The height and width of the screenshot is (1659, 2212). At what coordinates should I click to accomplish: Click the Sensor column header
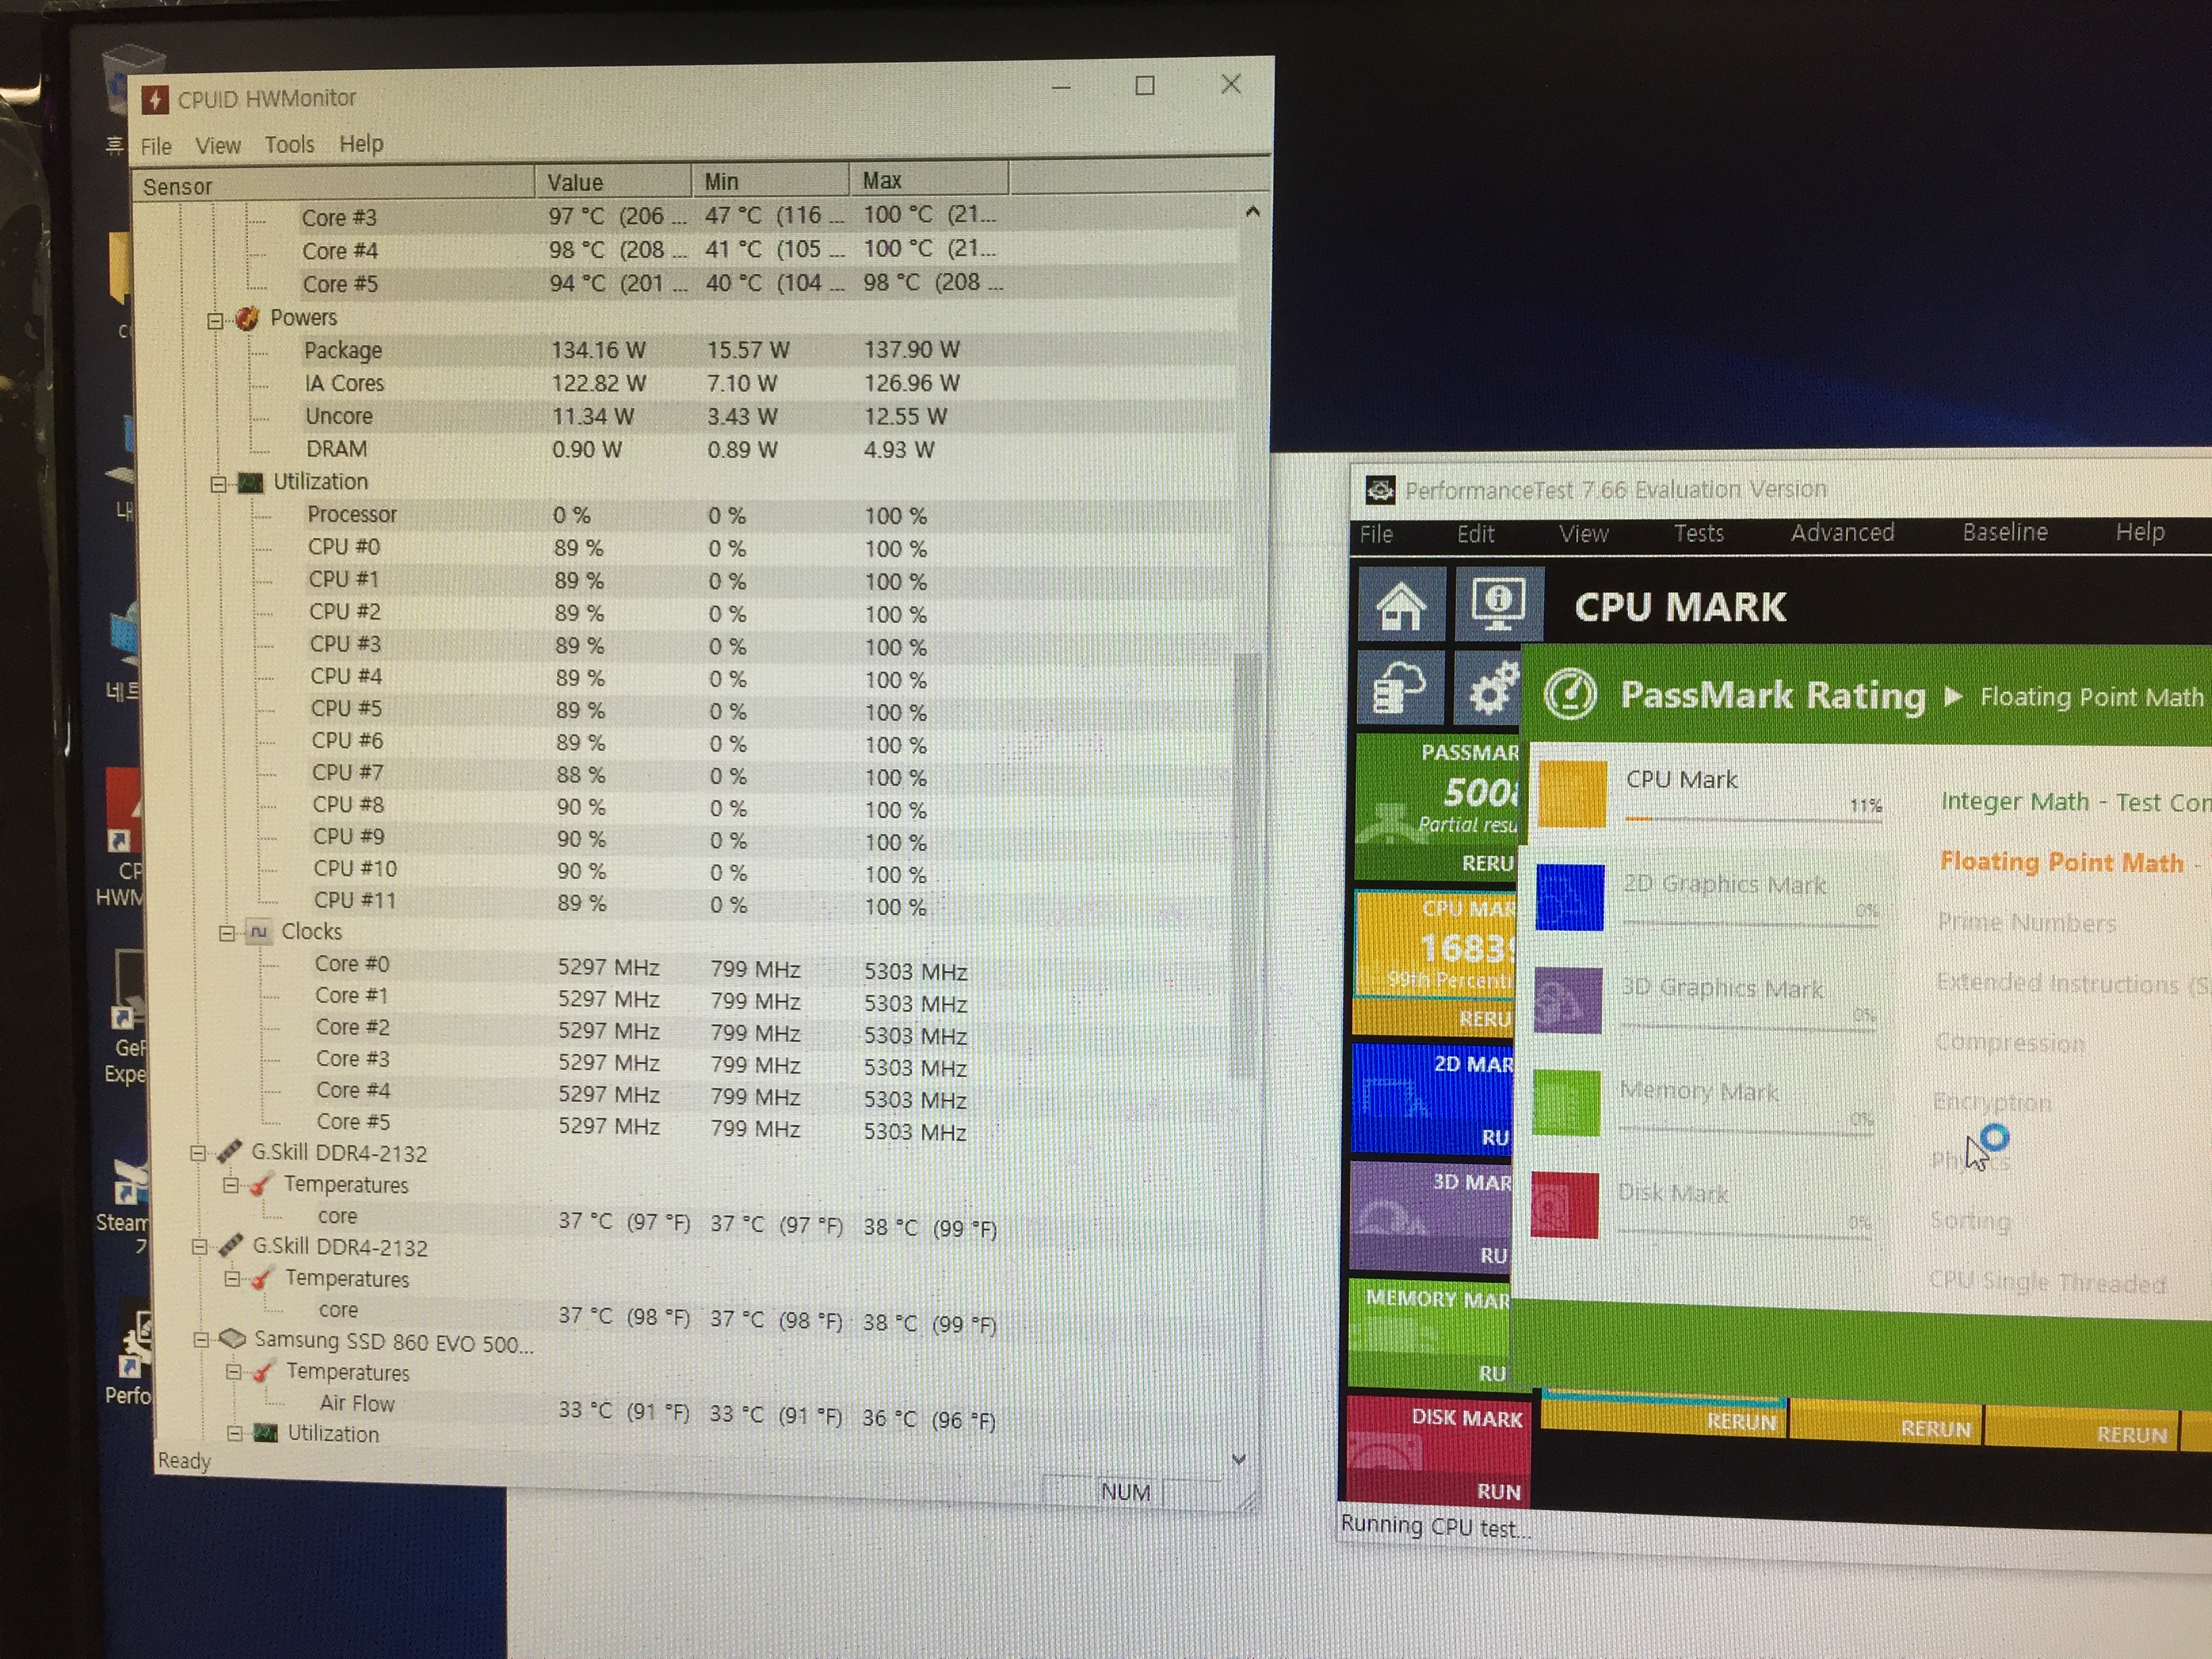334,186
